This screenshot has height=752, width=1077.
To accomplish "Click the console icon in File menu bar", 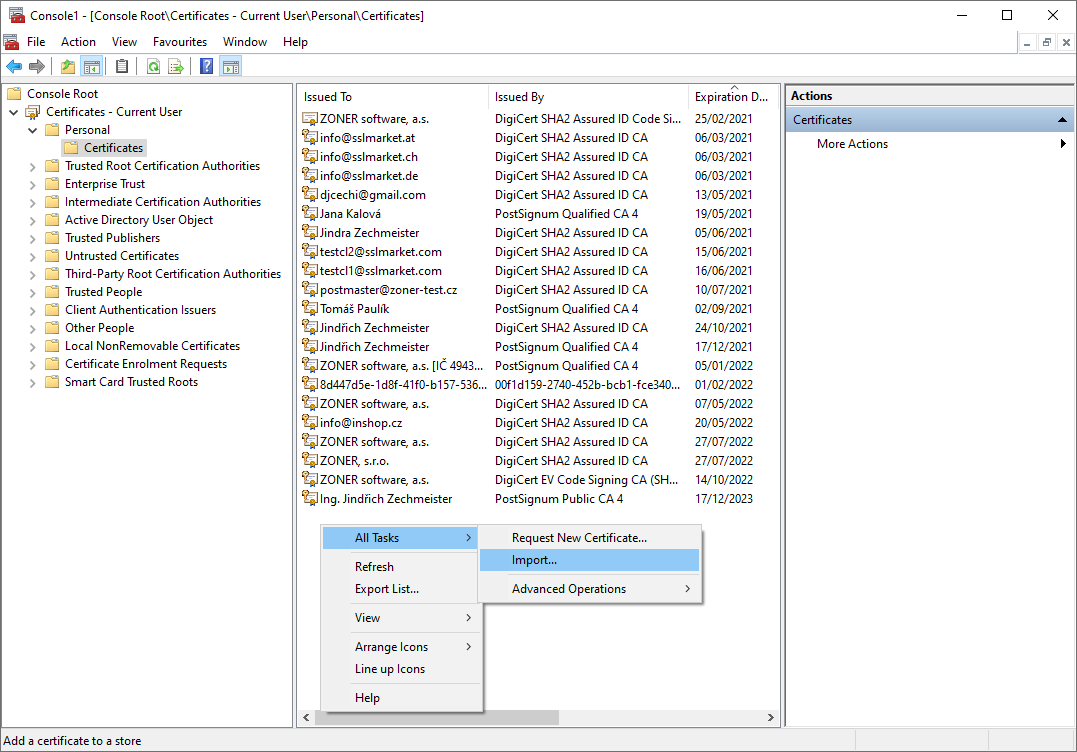I will (x=11, y=42).
